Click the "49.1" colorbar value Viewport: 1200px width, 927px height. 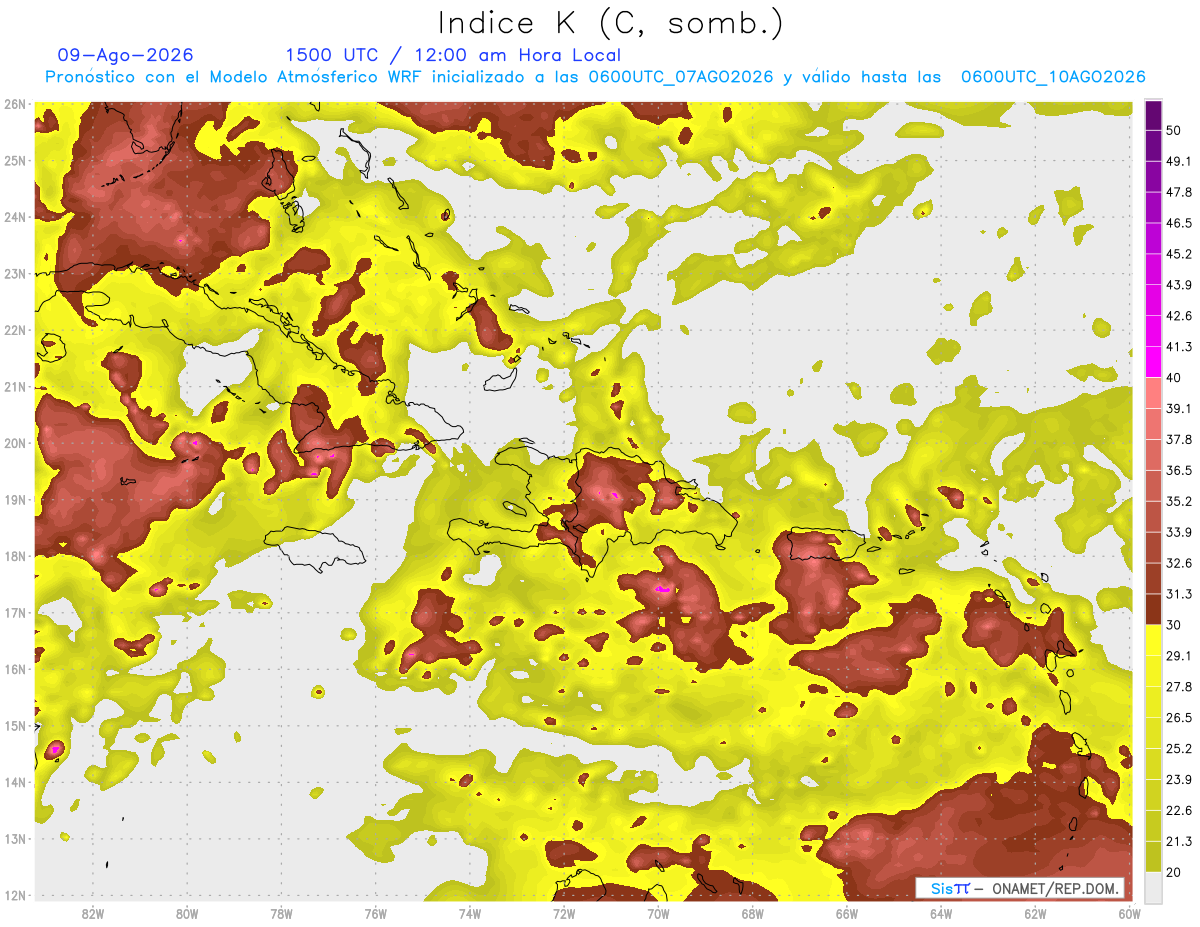click(x=1178, y=161)
